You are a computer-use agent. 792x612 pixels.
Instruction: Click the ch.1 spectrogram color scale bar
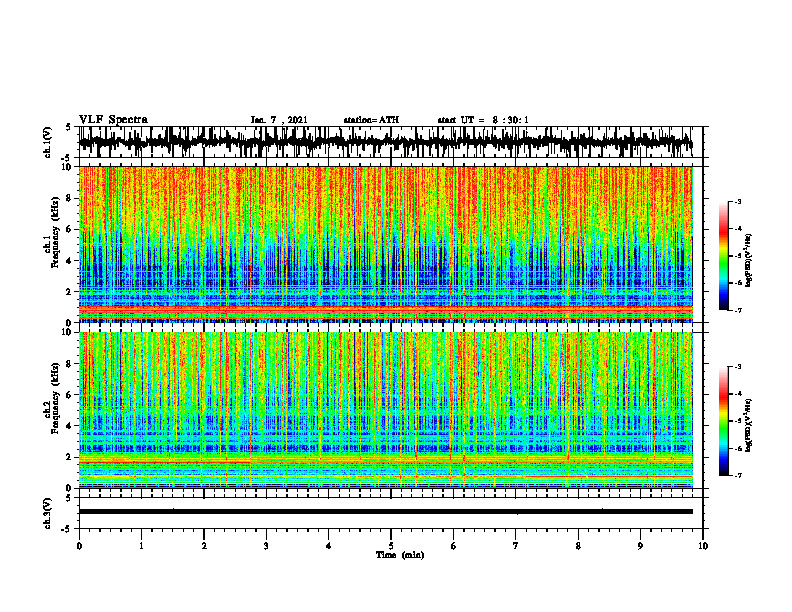pyautogui.click(x=724, y=256)
